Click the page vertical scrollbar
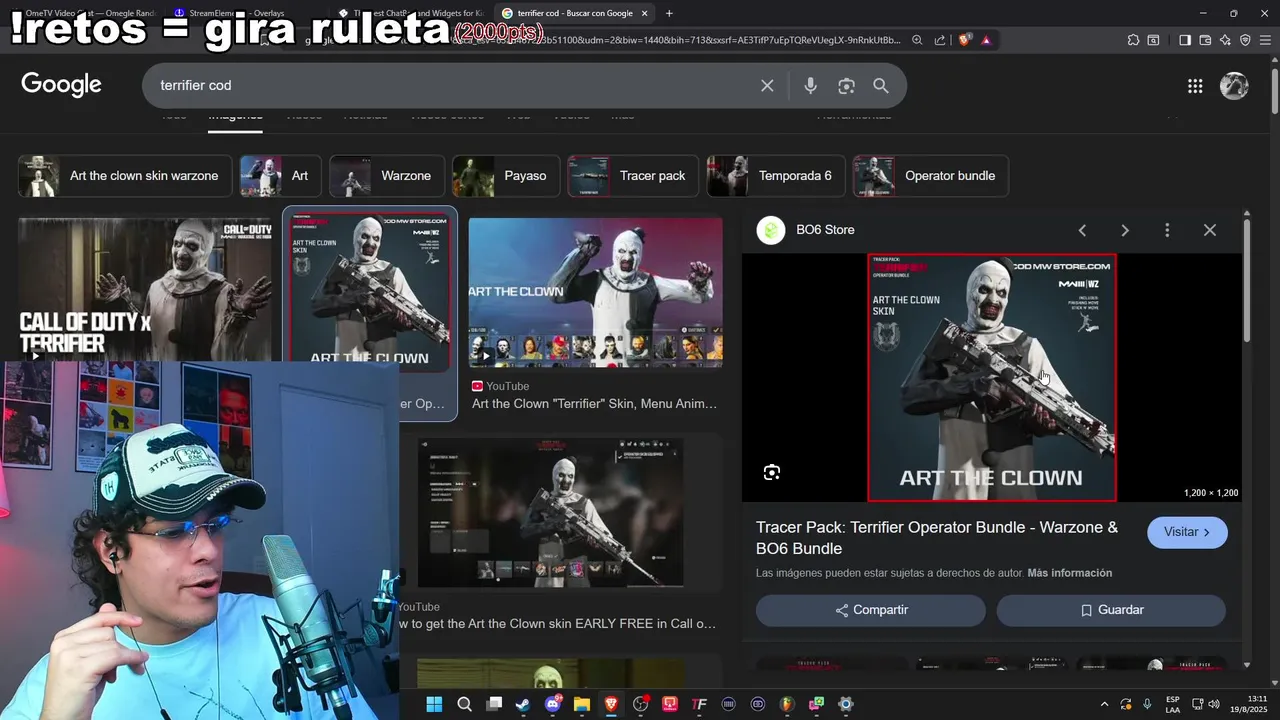The image size is (1280, 720). pyautogui.click(x=1275, y=90)
